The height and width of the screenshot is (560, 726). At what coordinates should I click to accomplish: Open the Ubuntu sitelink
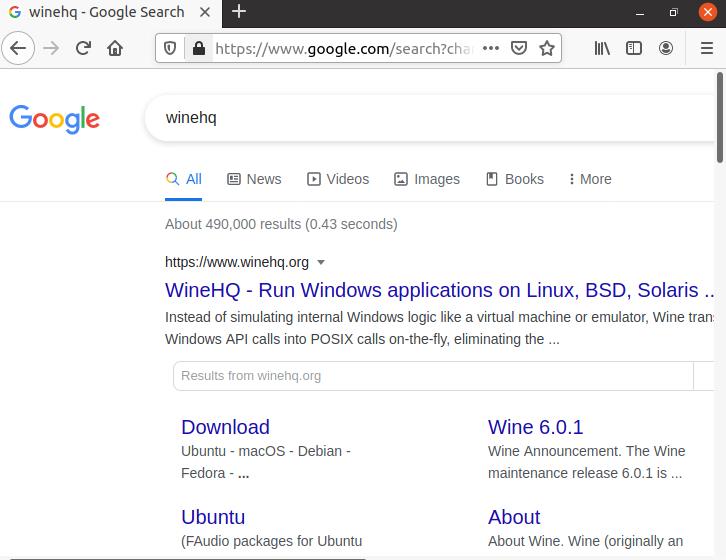click(213, 517)
